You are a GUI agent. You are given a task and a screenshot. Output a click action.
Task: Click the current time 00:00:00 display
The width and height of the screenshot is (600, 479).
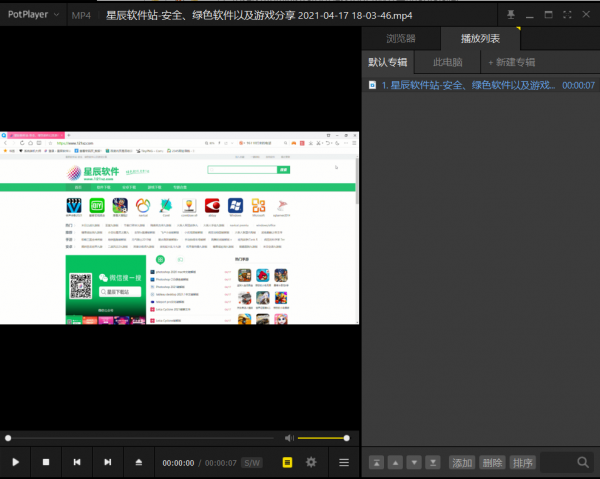[x=178, y=463]
